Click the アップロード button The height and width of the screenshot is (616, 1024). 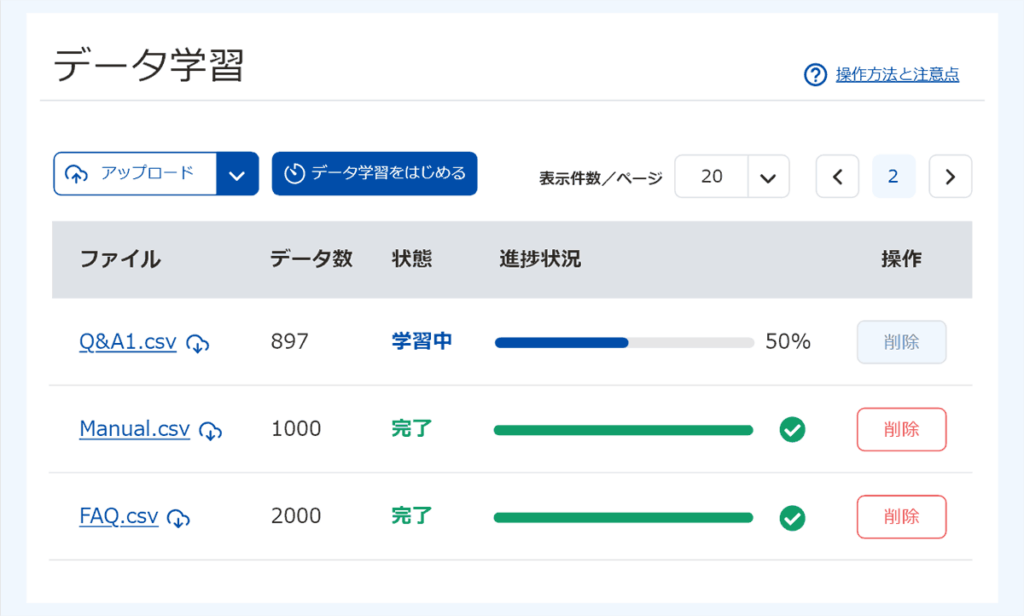[x=135, y=174]
